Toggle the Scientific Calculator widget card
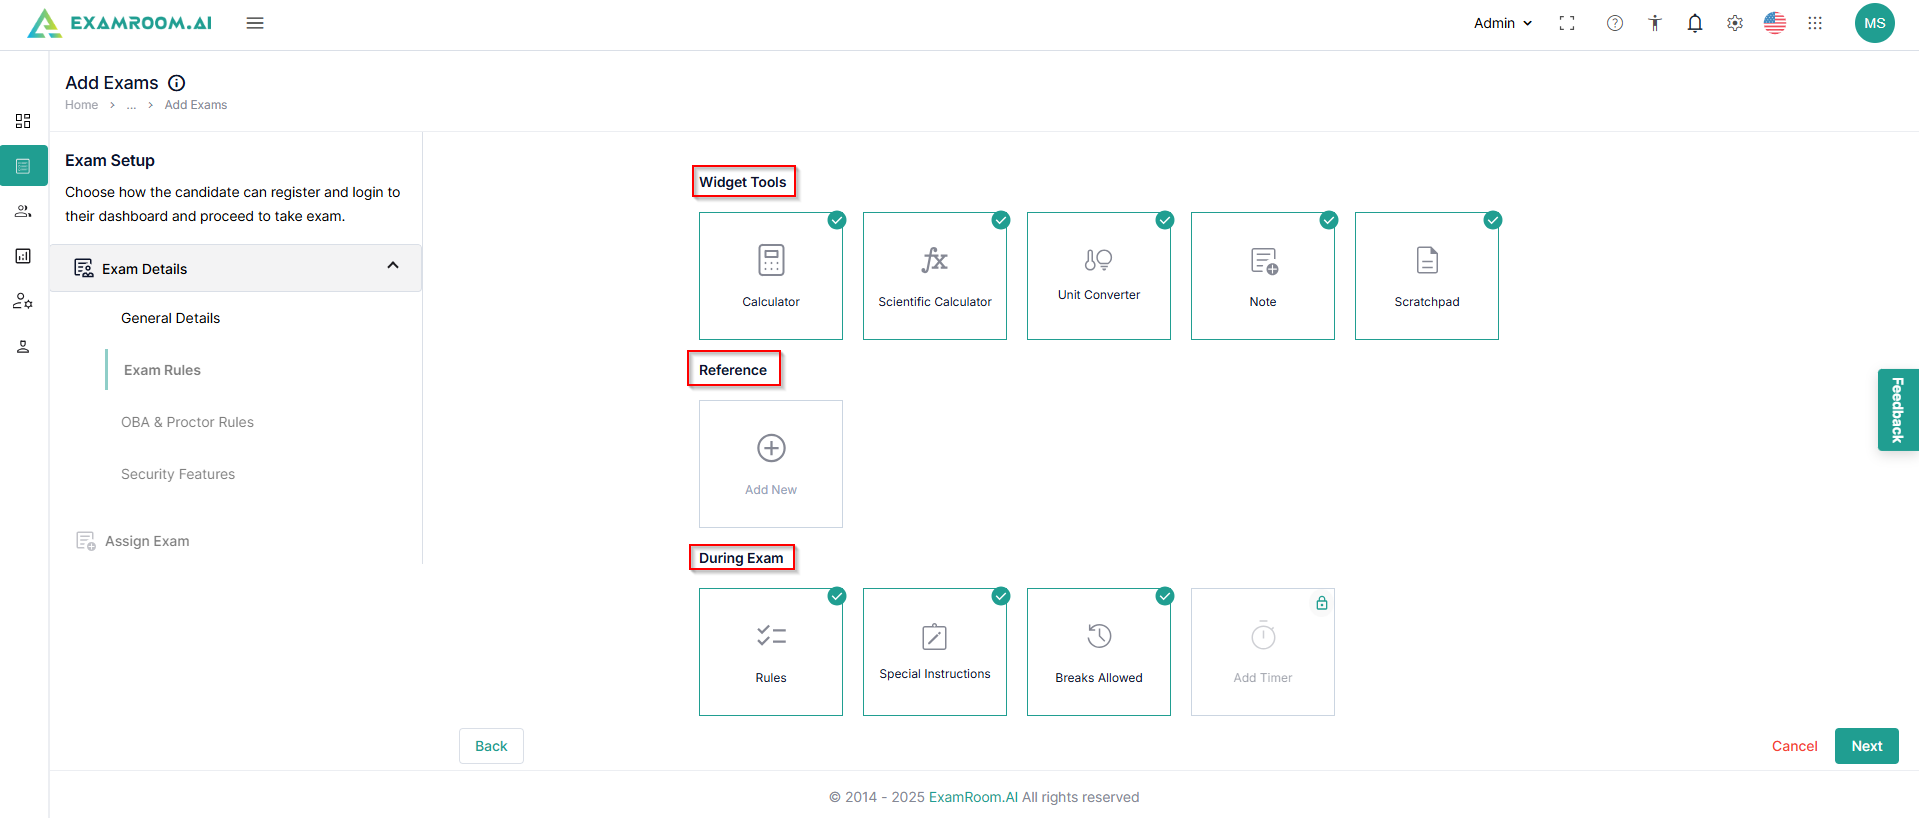 935,276
